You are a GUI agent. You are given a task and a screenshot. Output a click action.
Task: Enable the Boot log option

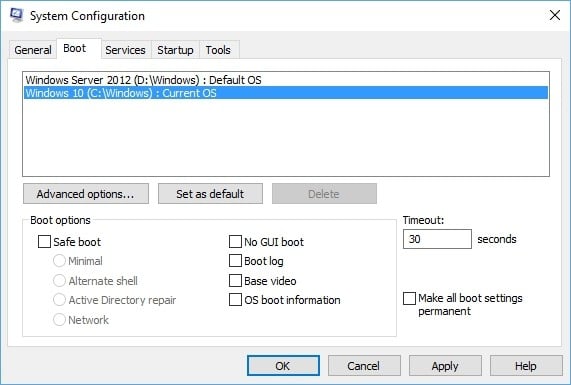[235, 261]
